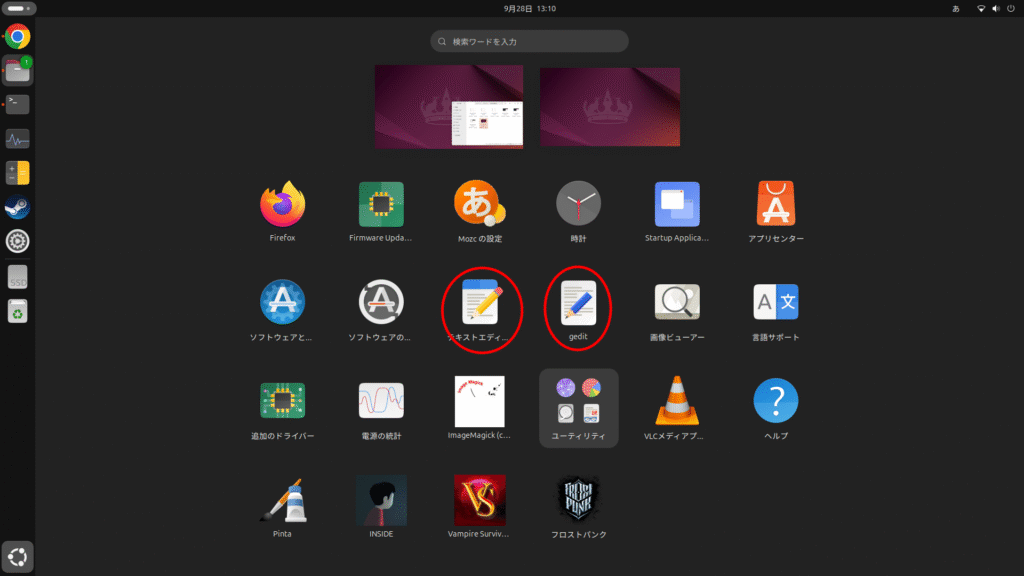Viewport: 1024px width, 576px height.
Task: Click the search field 検索ワードを入力
Action: point(529,41)
